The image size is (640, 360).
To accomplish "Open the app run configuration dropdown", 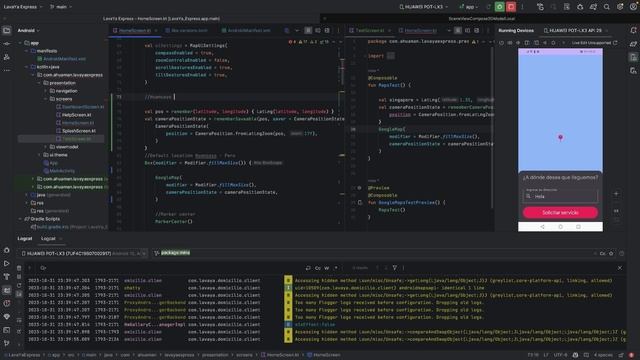I will 469,7.
